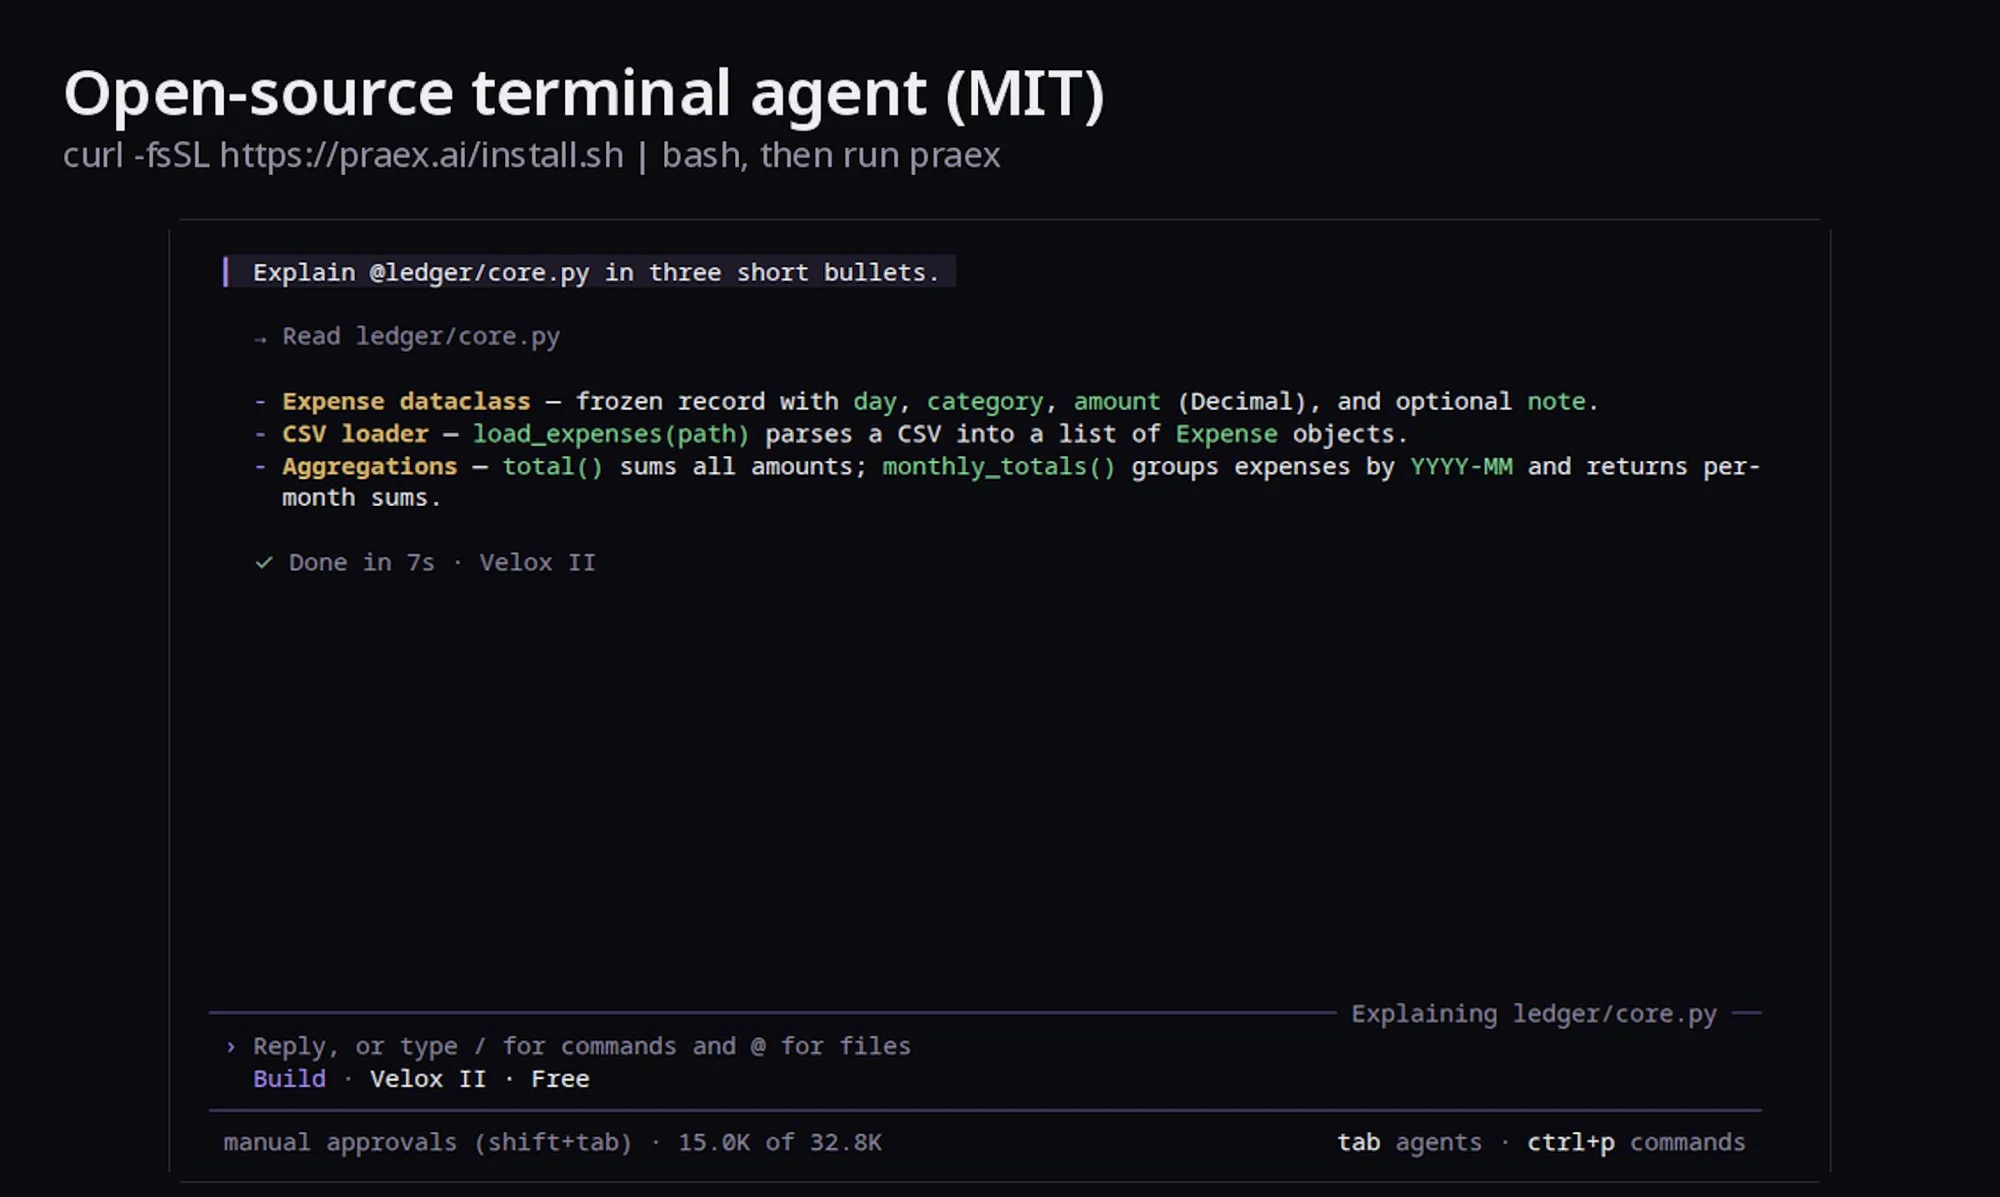Image resolution: width=2000 pixels, height=1197 pixels.
Task: Click the green 'category' field name
Action: pyautogui.click(x=985, y=402)
